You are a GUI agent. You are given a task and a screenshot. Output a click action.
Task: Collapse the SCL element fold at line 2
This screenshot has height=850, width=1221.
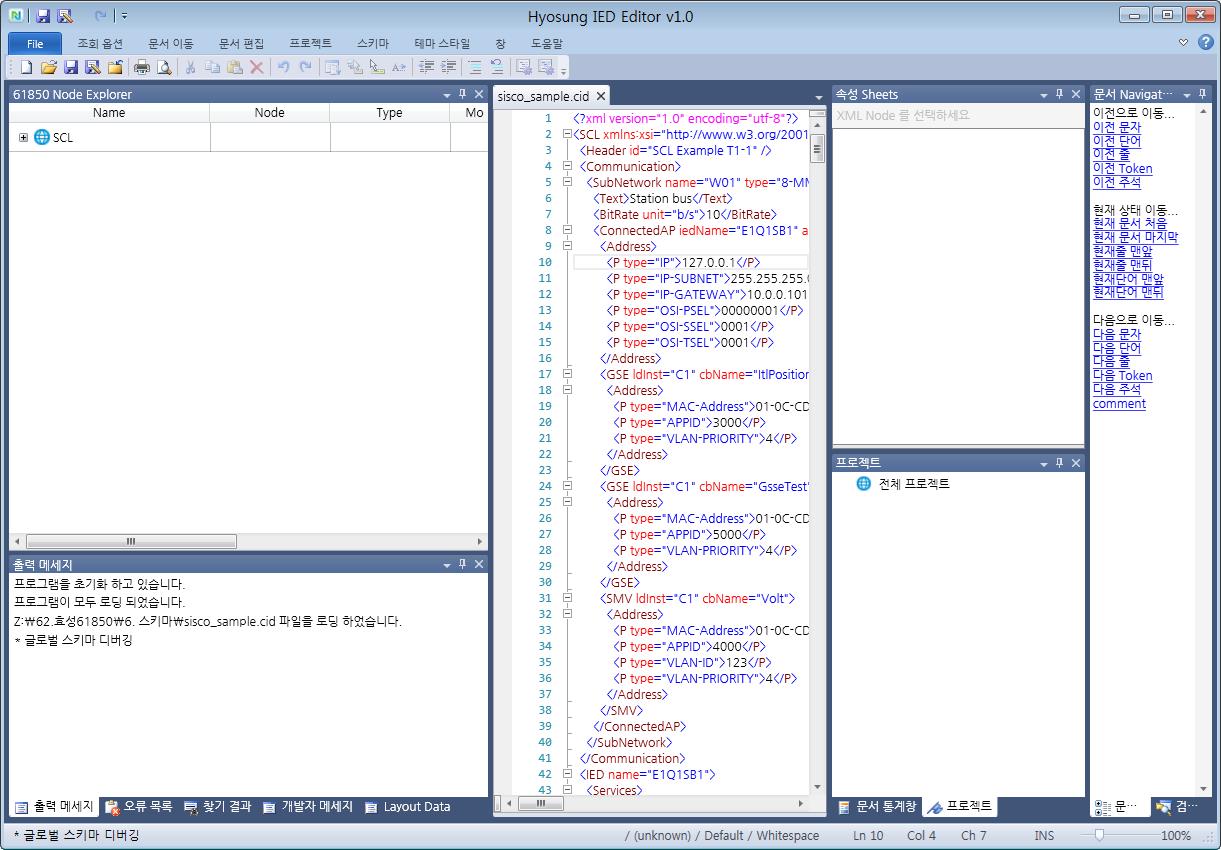point(567,134)
